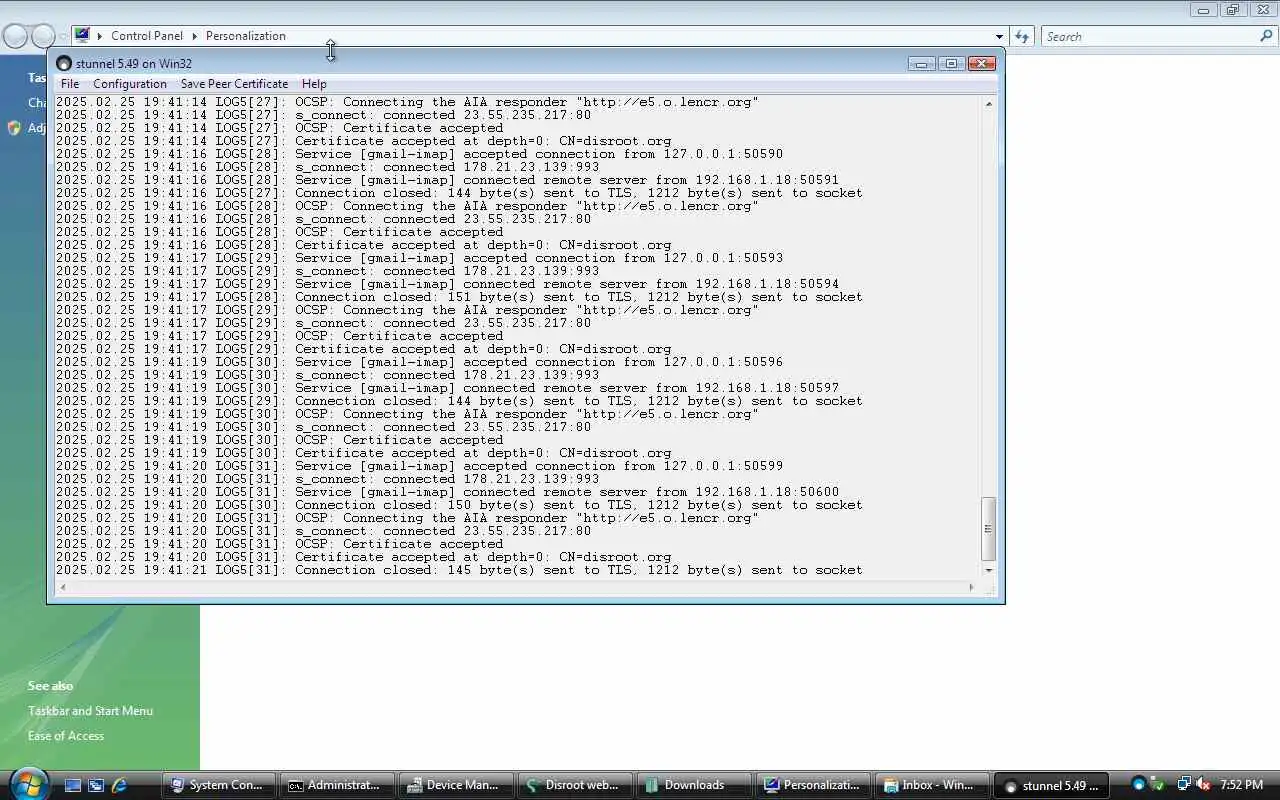Screen dimensions: 1280x800
Task: Click Show Desktop quick launch icon
Action: coord(72,786)
